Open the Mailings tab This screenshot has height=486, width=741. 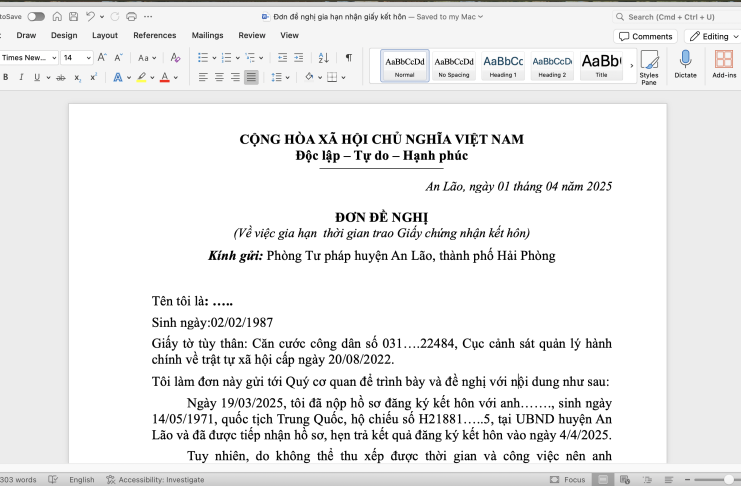207,35
